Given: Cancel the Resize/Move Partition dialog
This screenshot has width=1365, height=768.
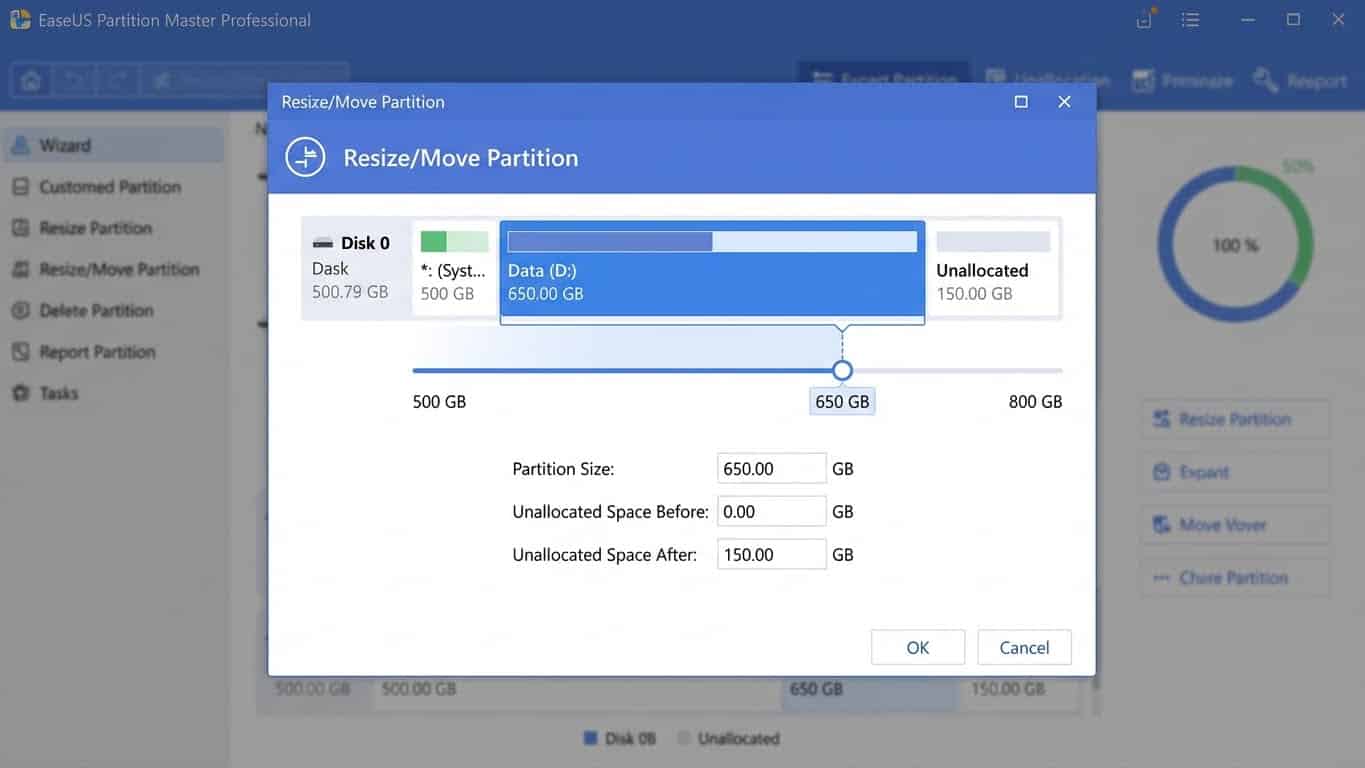Looking at the screenshot, I should coord(1024,647).
